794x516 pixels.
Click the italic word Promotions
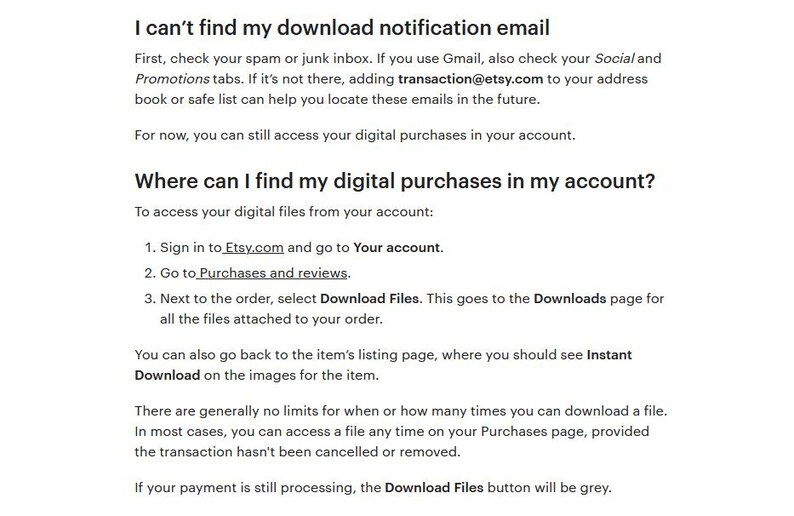pyautogui.click(x=172, y=79)
